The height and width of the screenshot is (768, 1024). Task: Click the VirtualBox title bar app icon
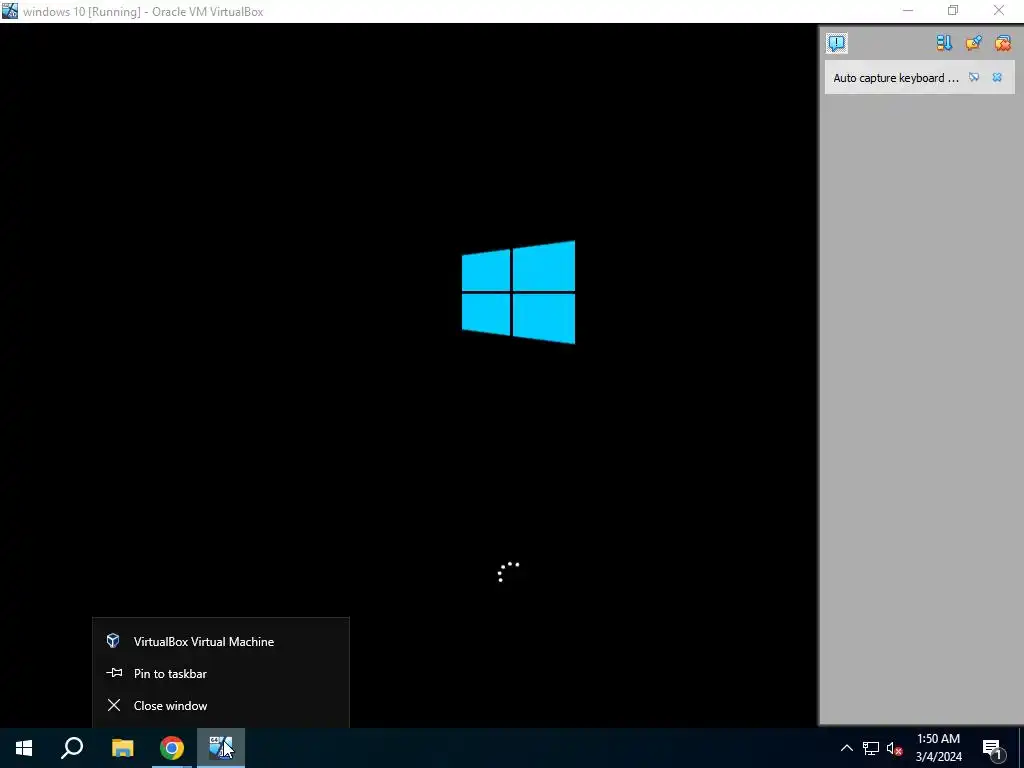click(10, 11)
